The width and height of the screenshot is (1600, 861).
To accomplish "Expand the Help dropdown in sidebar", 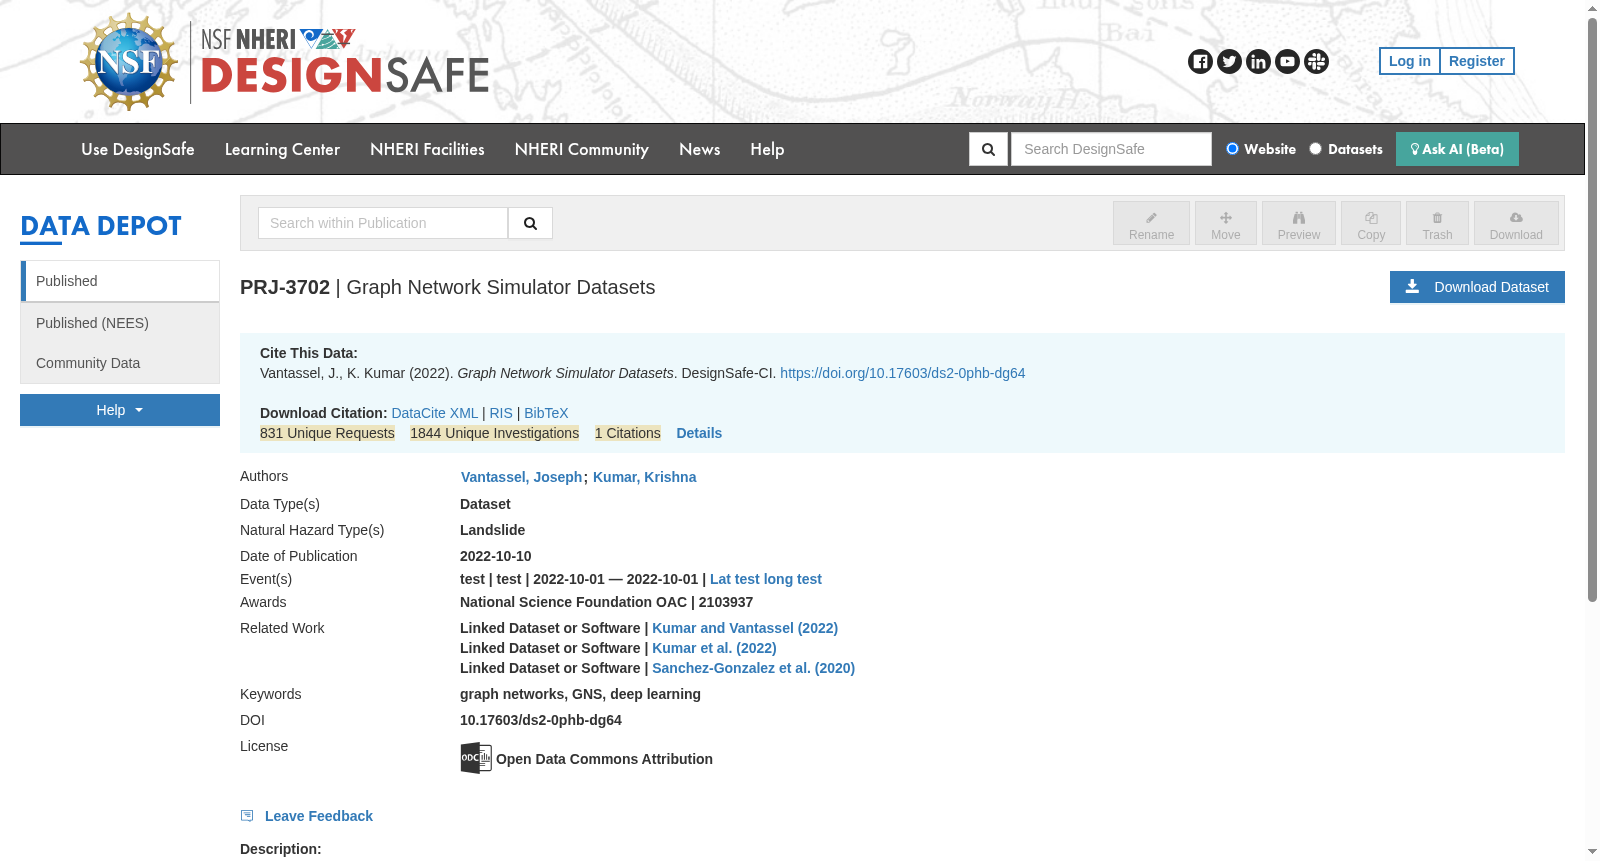I will coord(120,410).
